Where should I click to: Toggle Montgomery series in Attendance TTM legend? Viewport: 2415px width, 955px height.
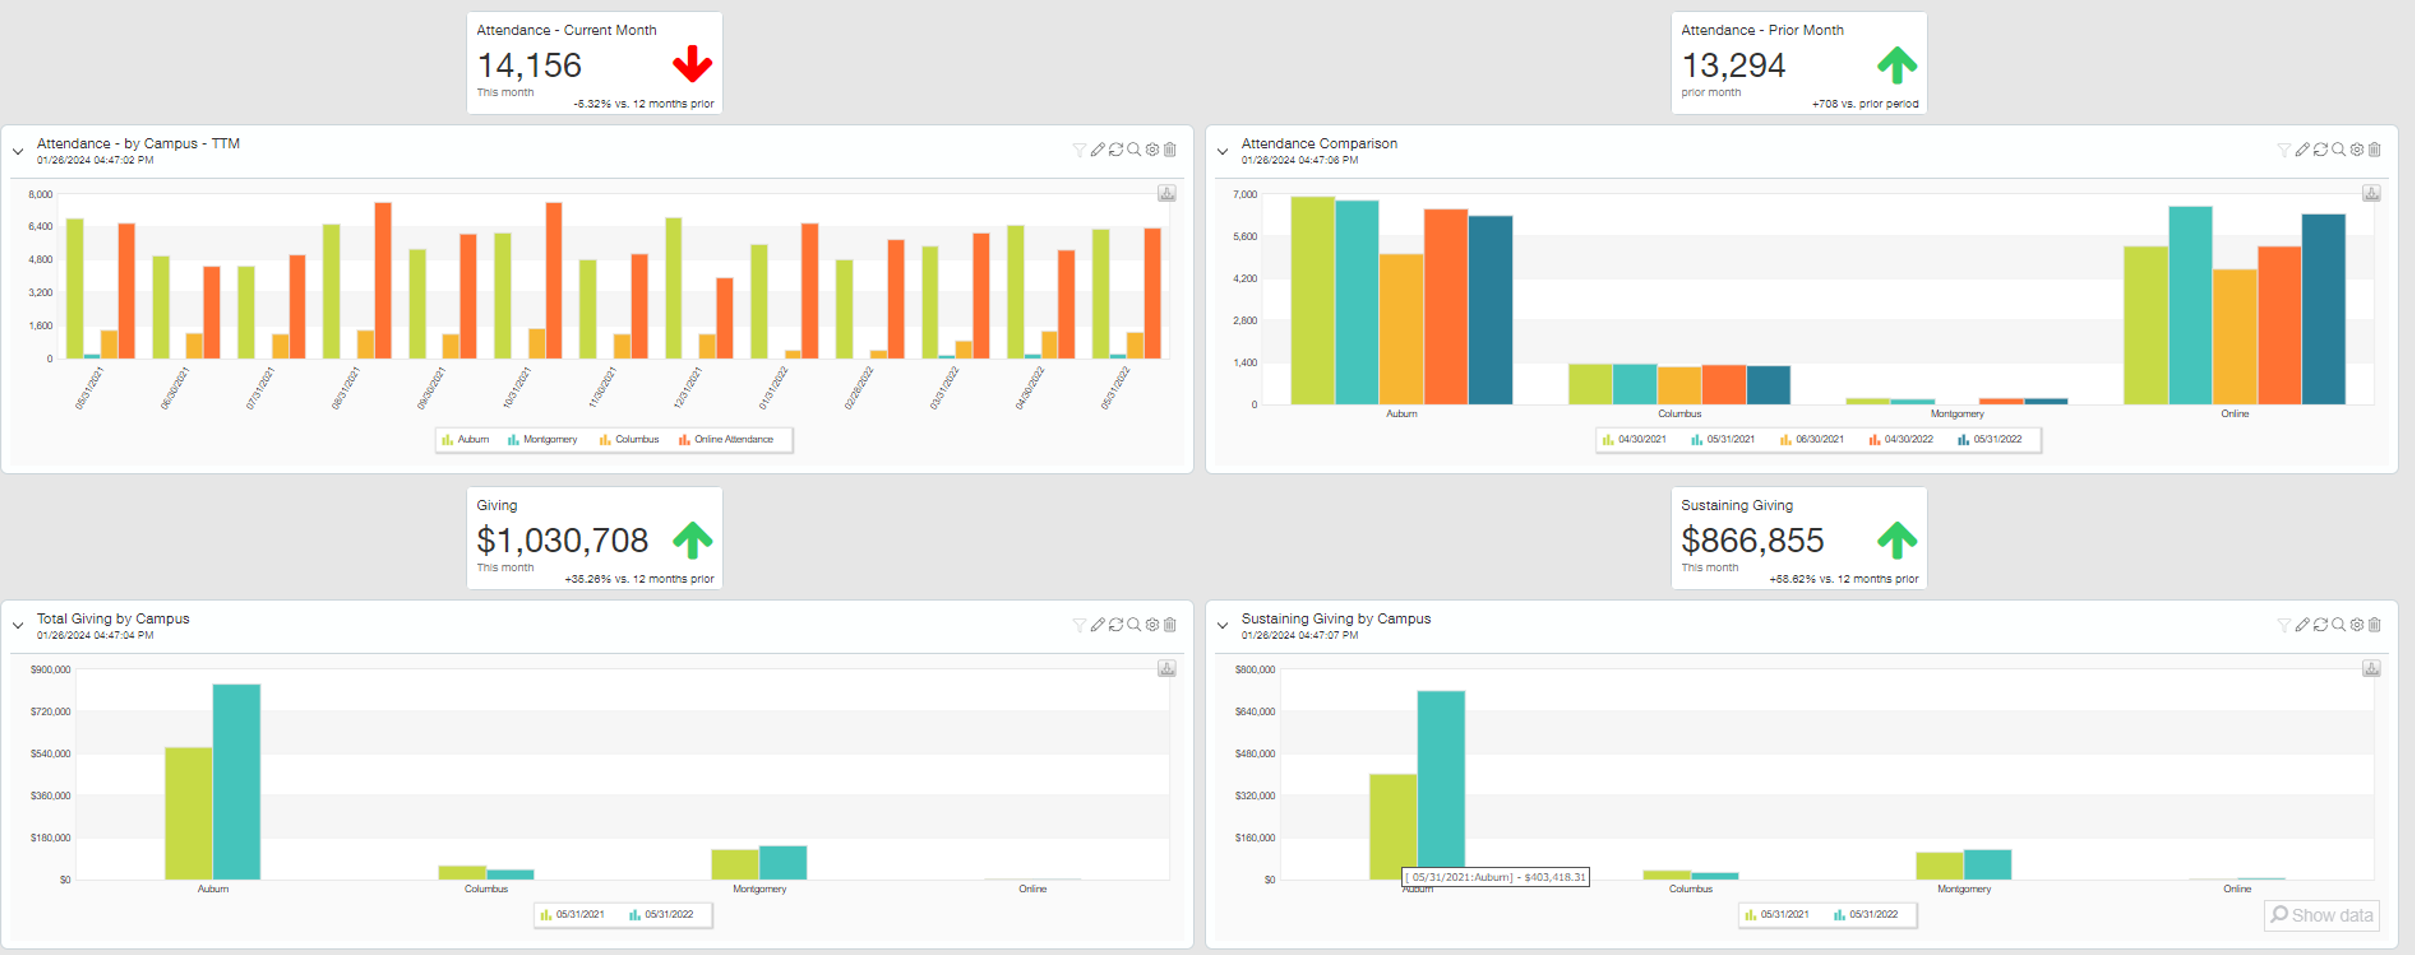[x=543, y=440]
